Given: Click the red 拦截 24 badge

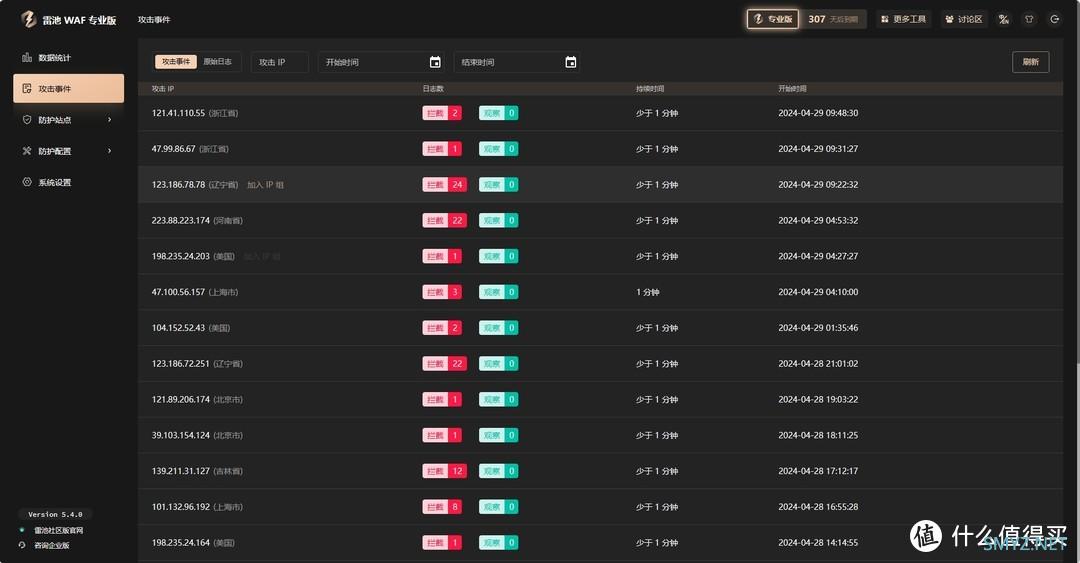Looking at the screenshot, I should [x=445, y=185].
